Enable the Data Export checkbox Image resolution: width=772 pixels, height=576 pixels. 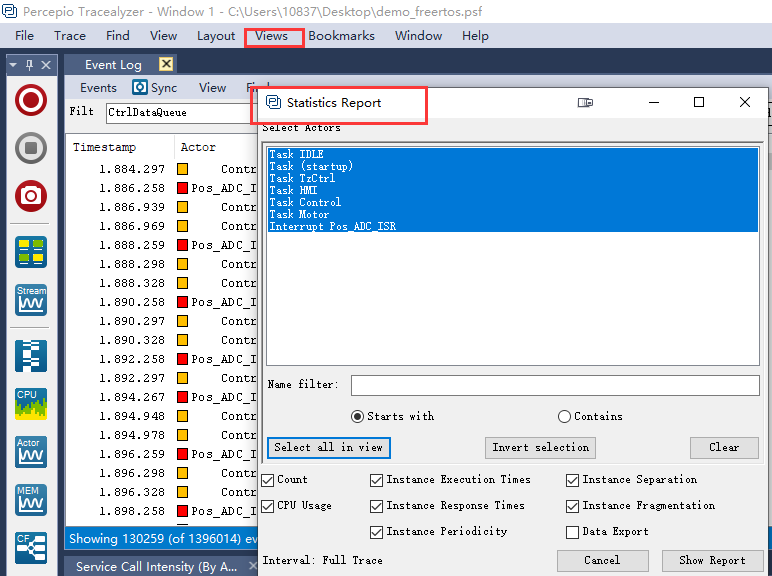(x=572, y=532)
